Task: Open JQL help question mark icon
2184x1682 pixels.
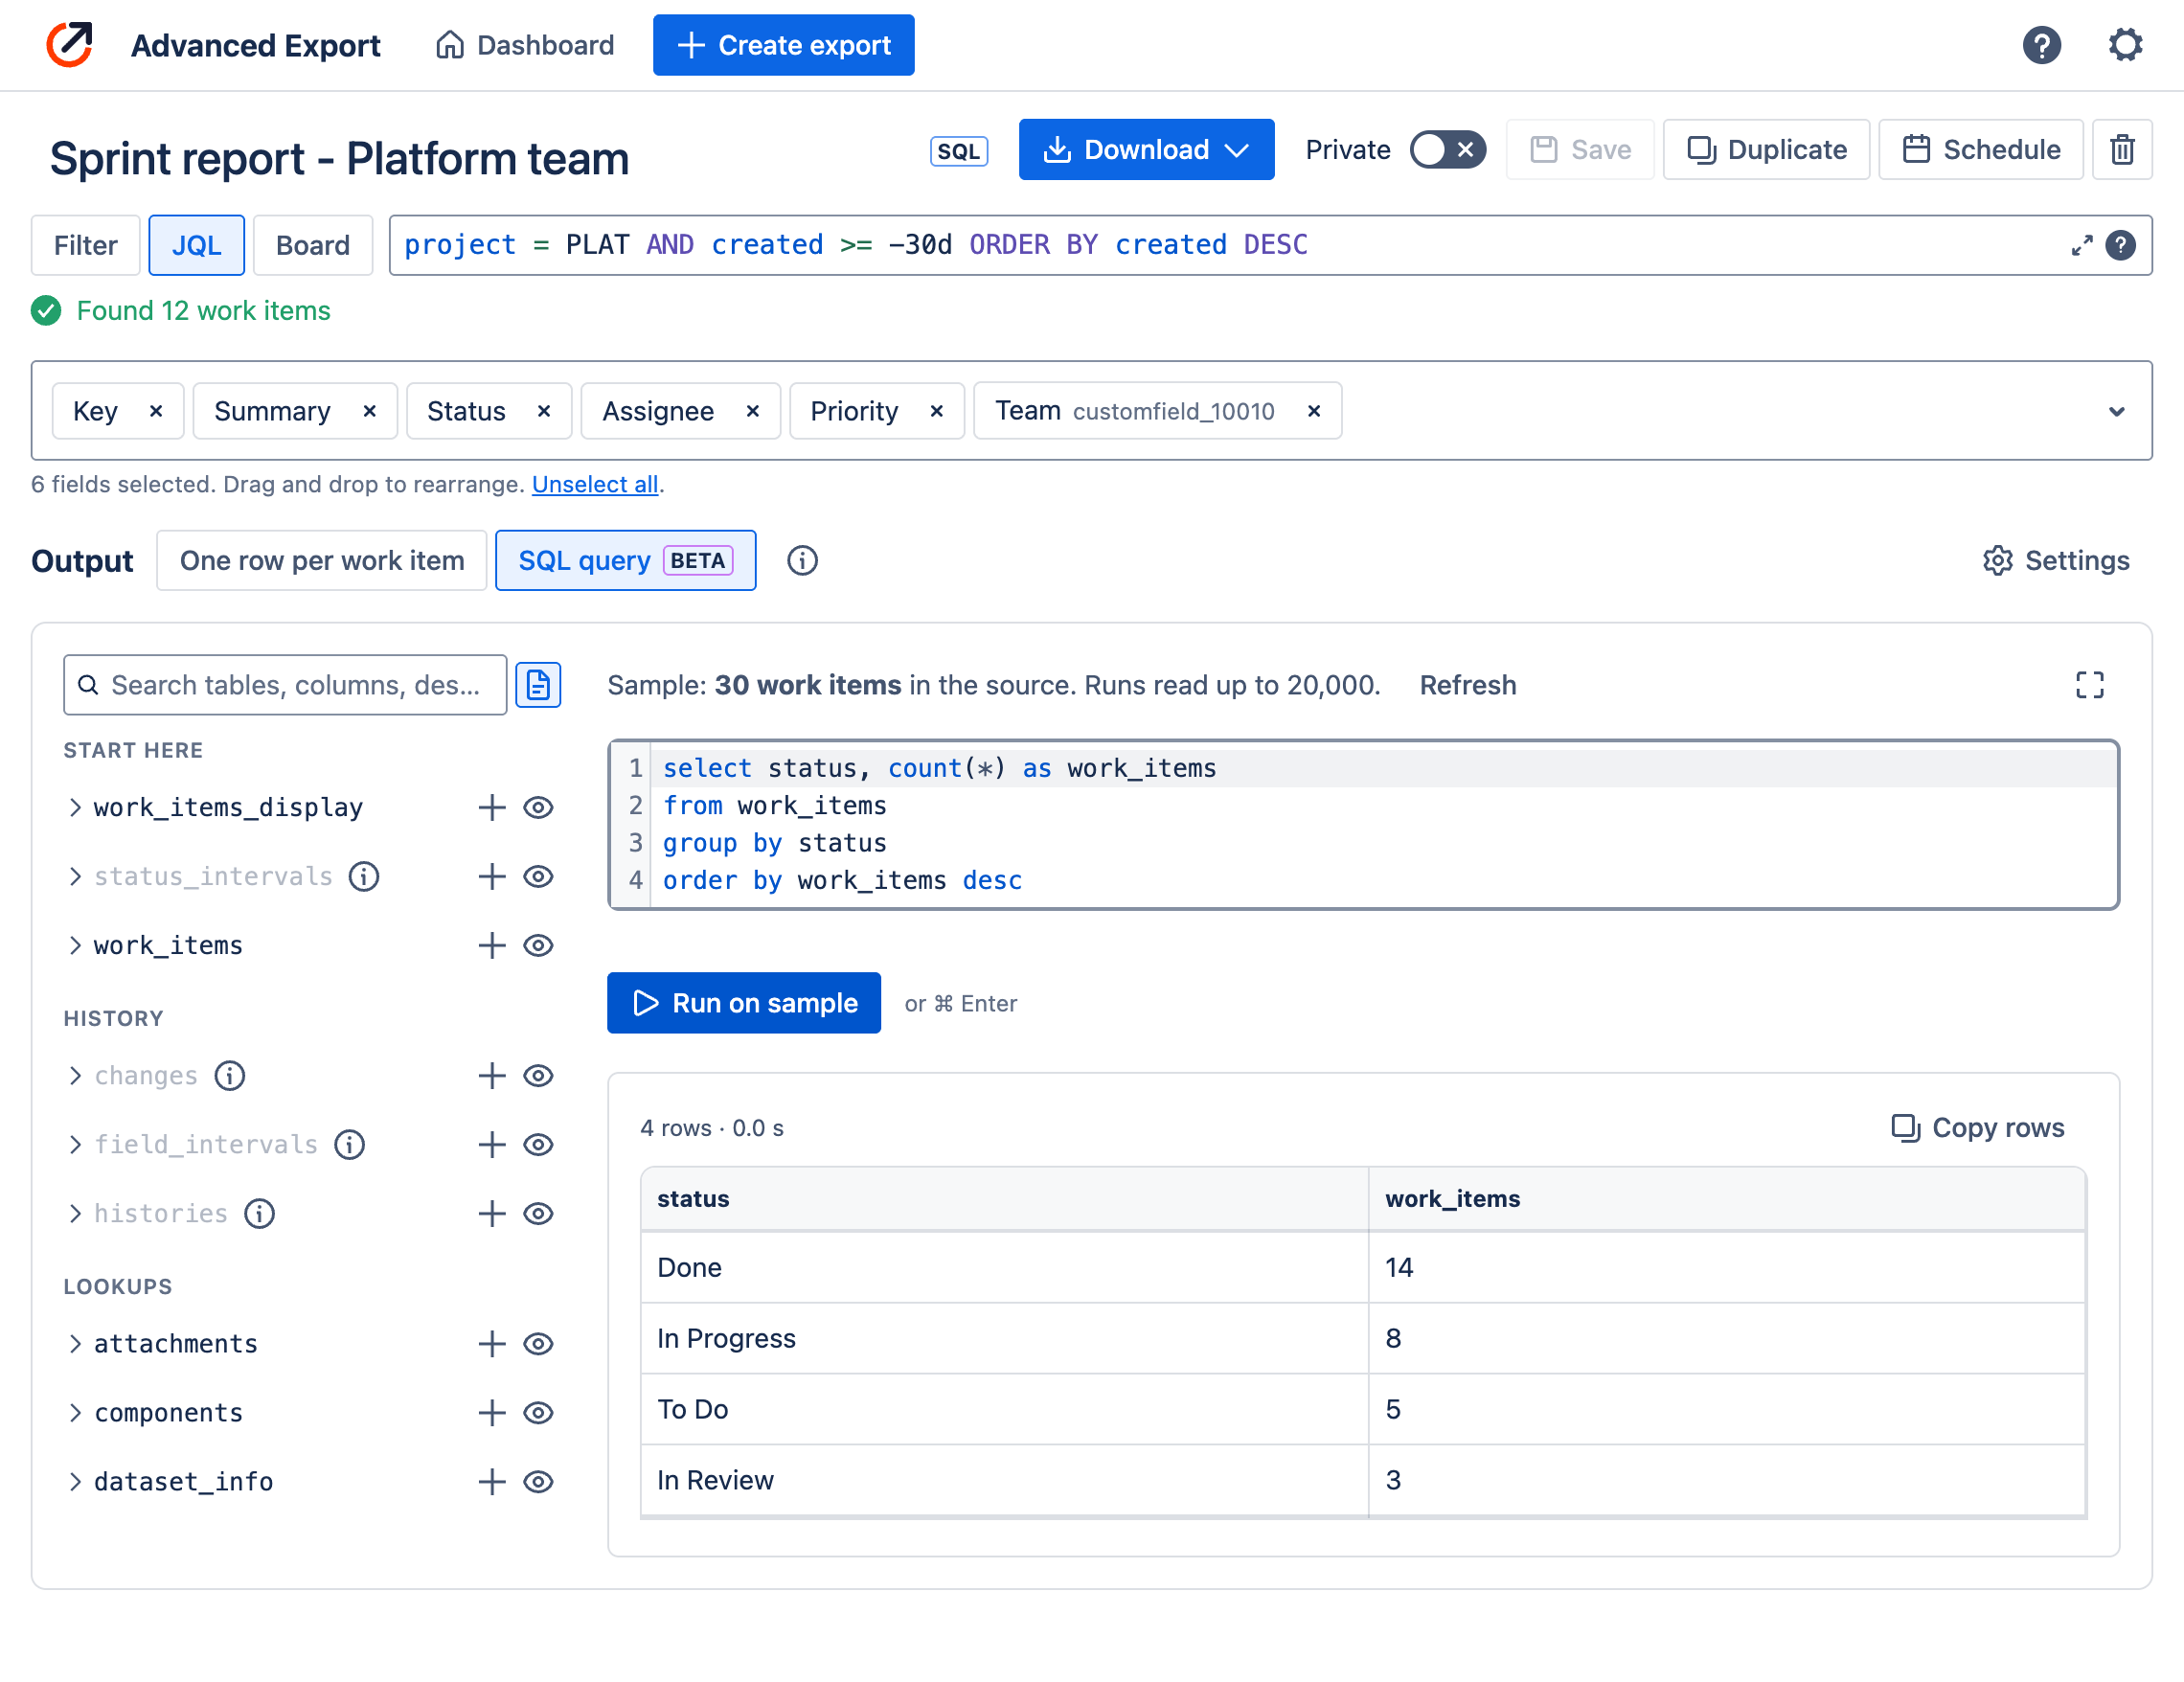Action: tap(2120, 246)
